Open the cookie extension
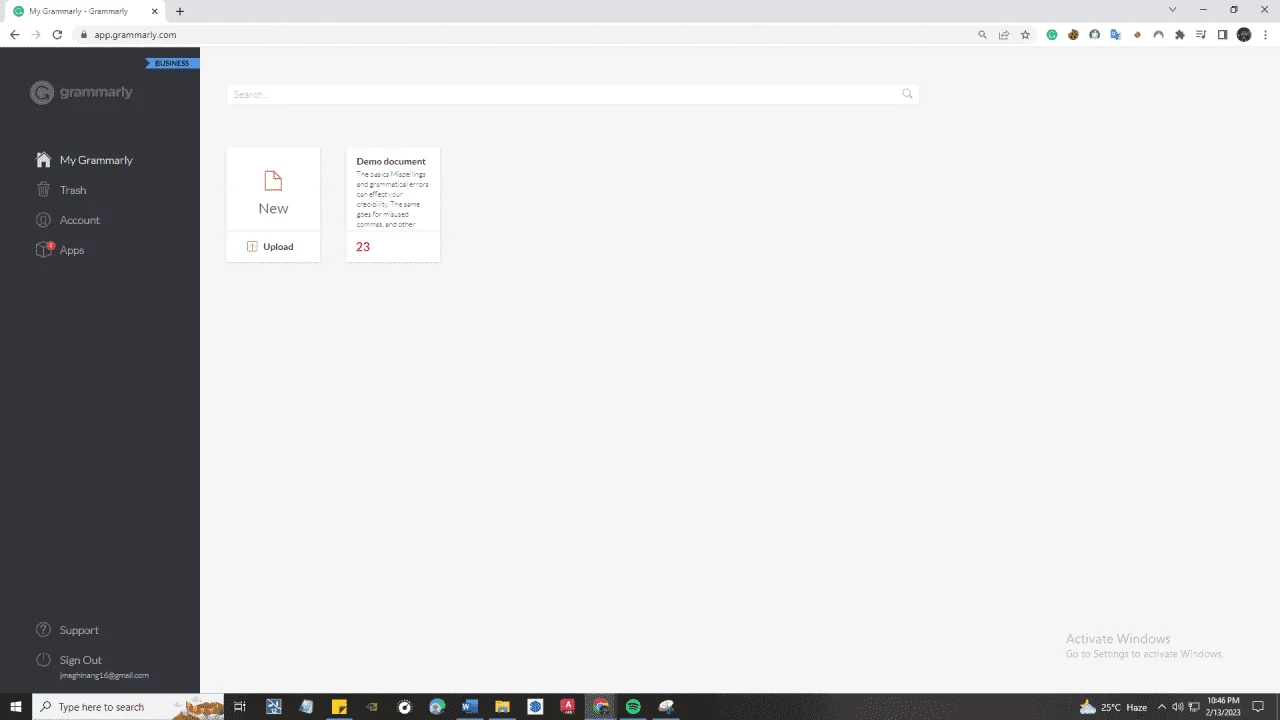Screen dimensions: 1280x720 tap(1073, 34)
